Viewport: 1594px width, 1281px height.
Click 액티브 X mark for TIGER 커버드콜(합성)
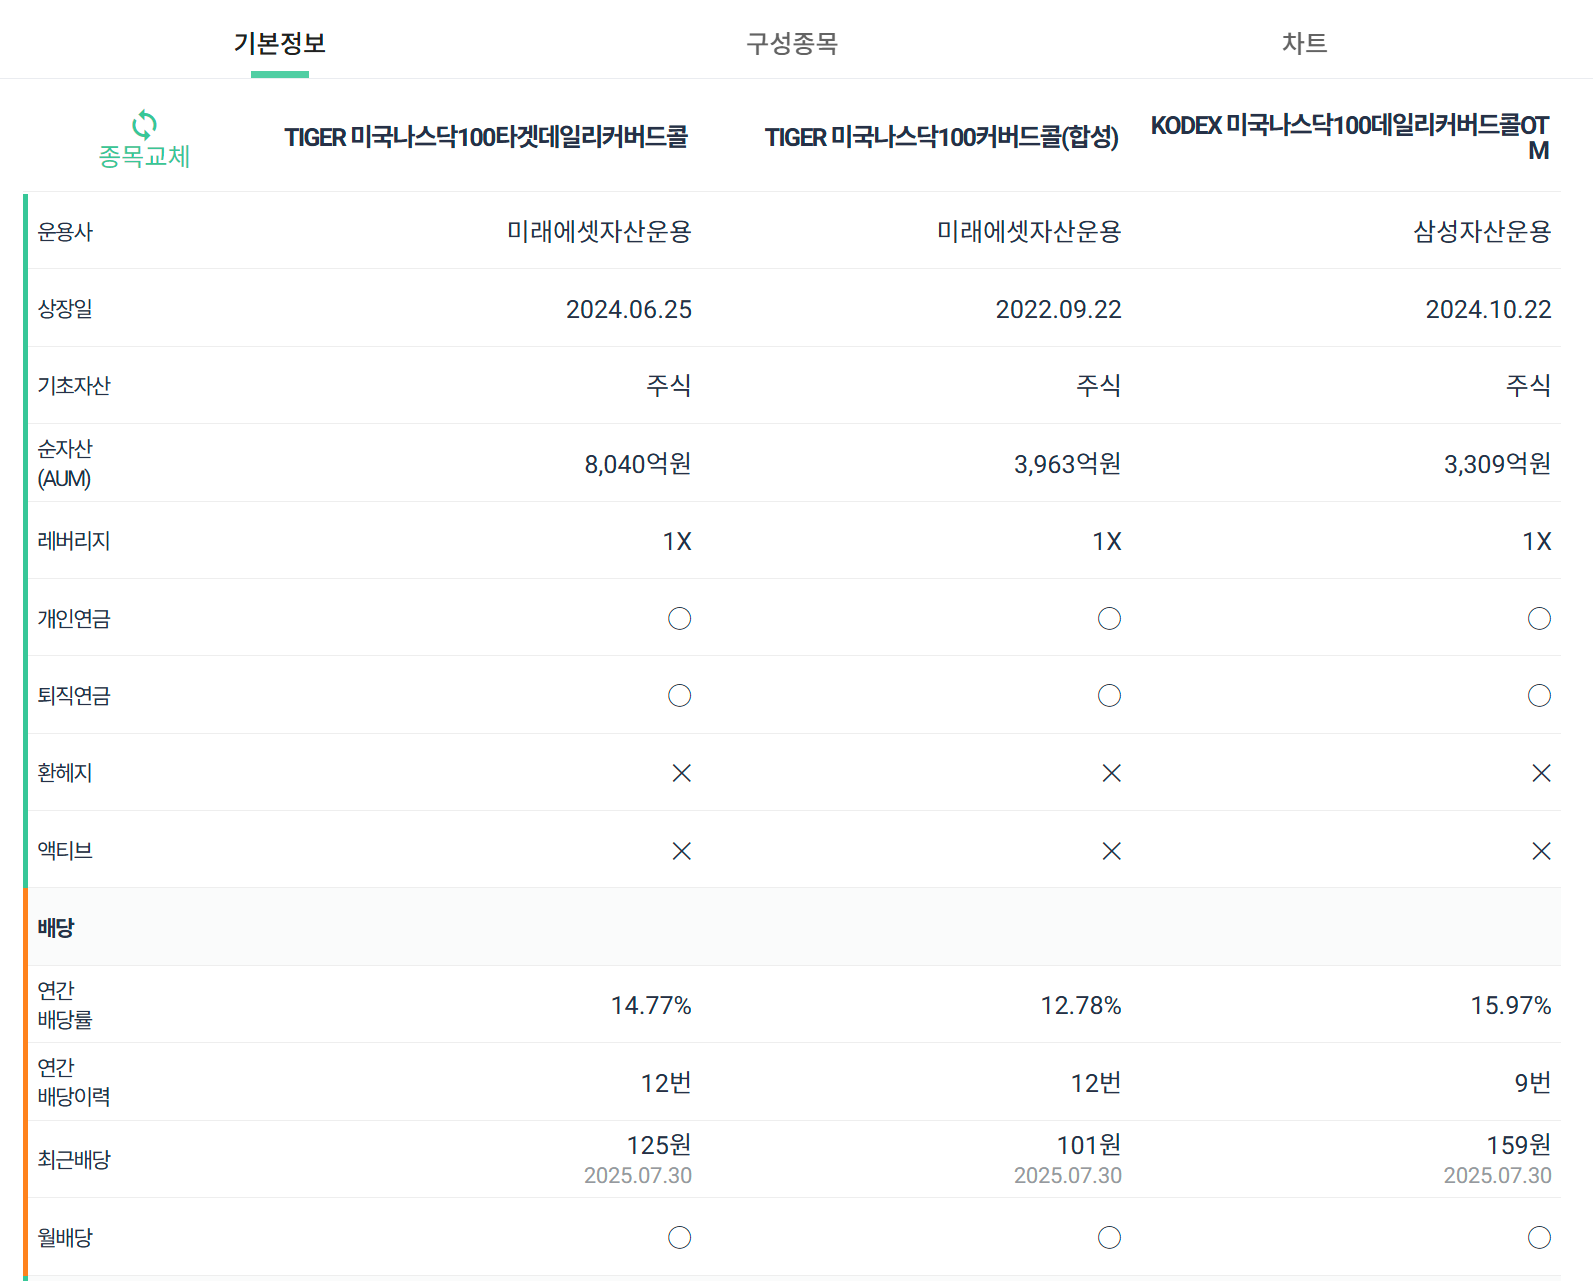[x=1112, y=851]
